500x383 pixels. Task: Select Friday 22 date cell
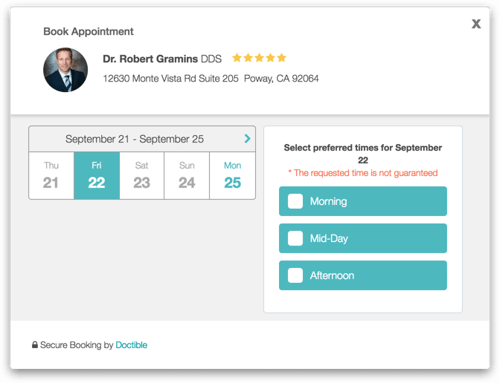[97, 176]
